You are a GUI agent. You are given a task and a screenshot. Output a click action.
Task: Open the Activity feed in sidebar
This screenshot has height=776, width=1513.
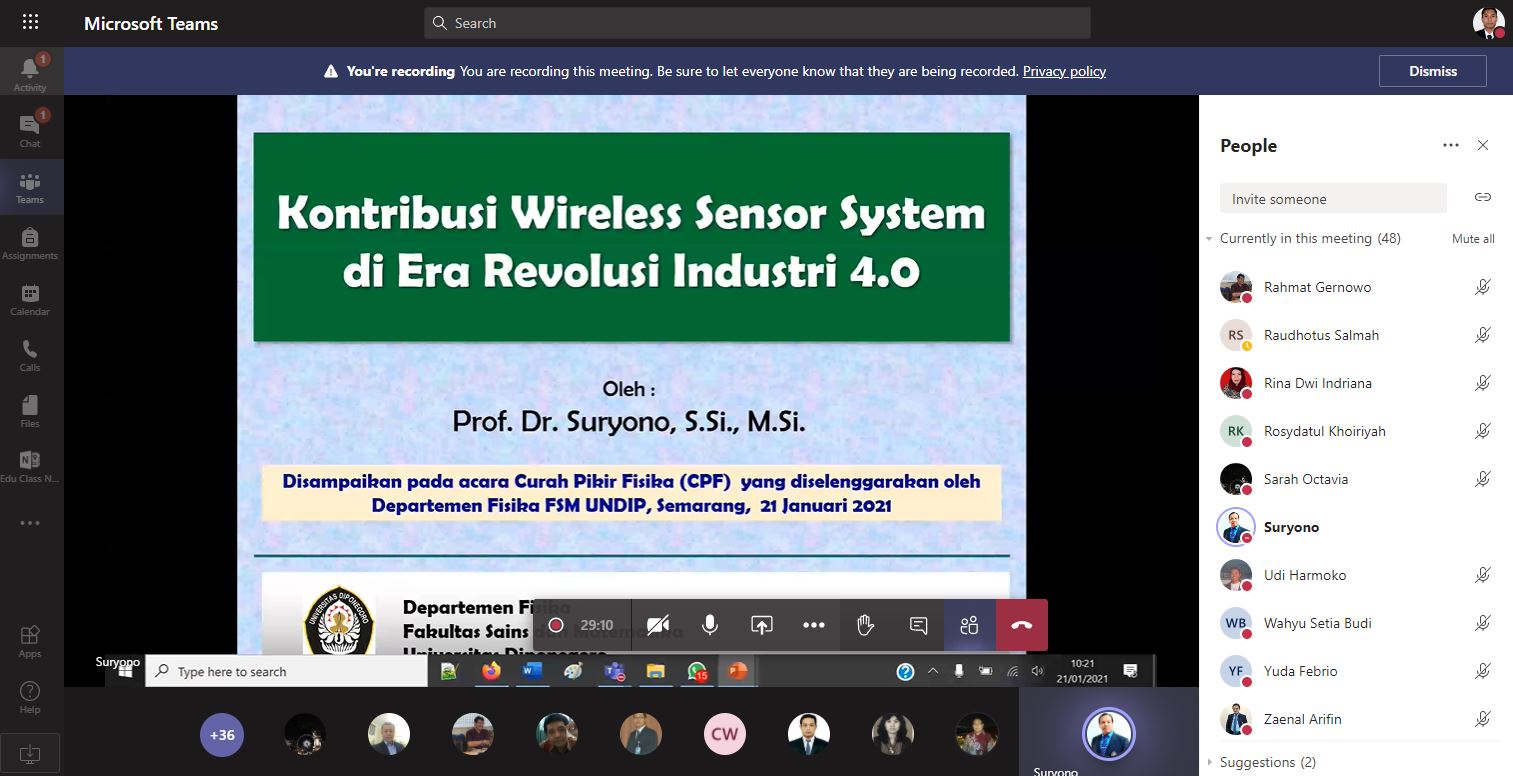click(30, 73)
